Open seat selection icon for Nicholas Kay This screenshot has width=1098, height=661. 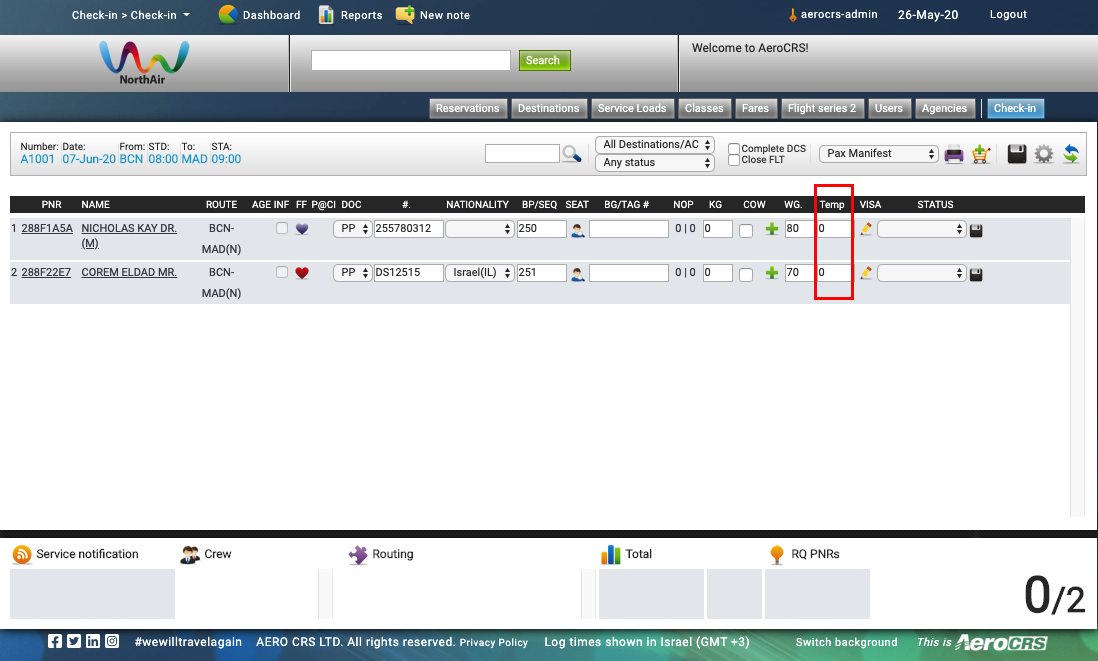578,230
